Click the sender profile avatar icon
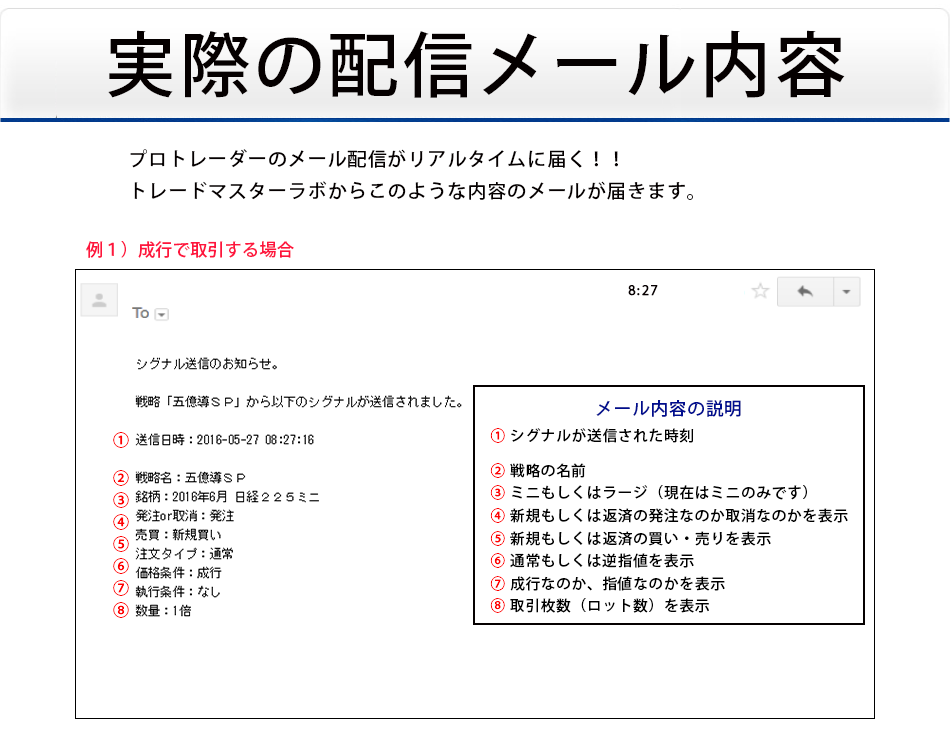Screen dimensions: 950x750 pos(99,300)
